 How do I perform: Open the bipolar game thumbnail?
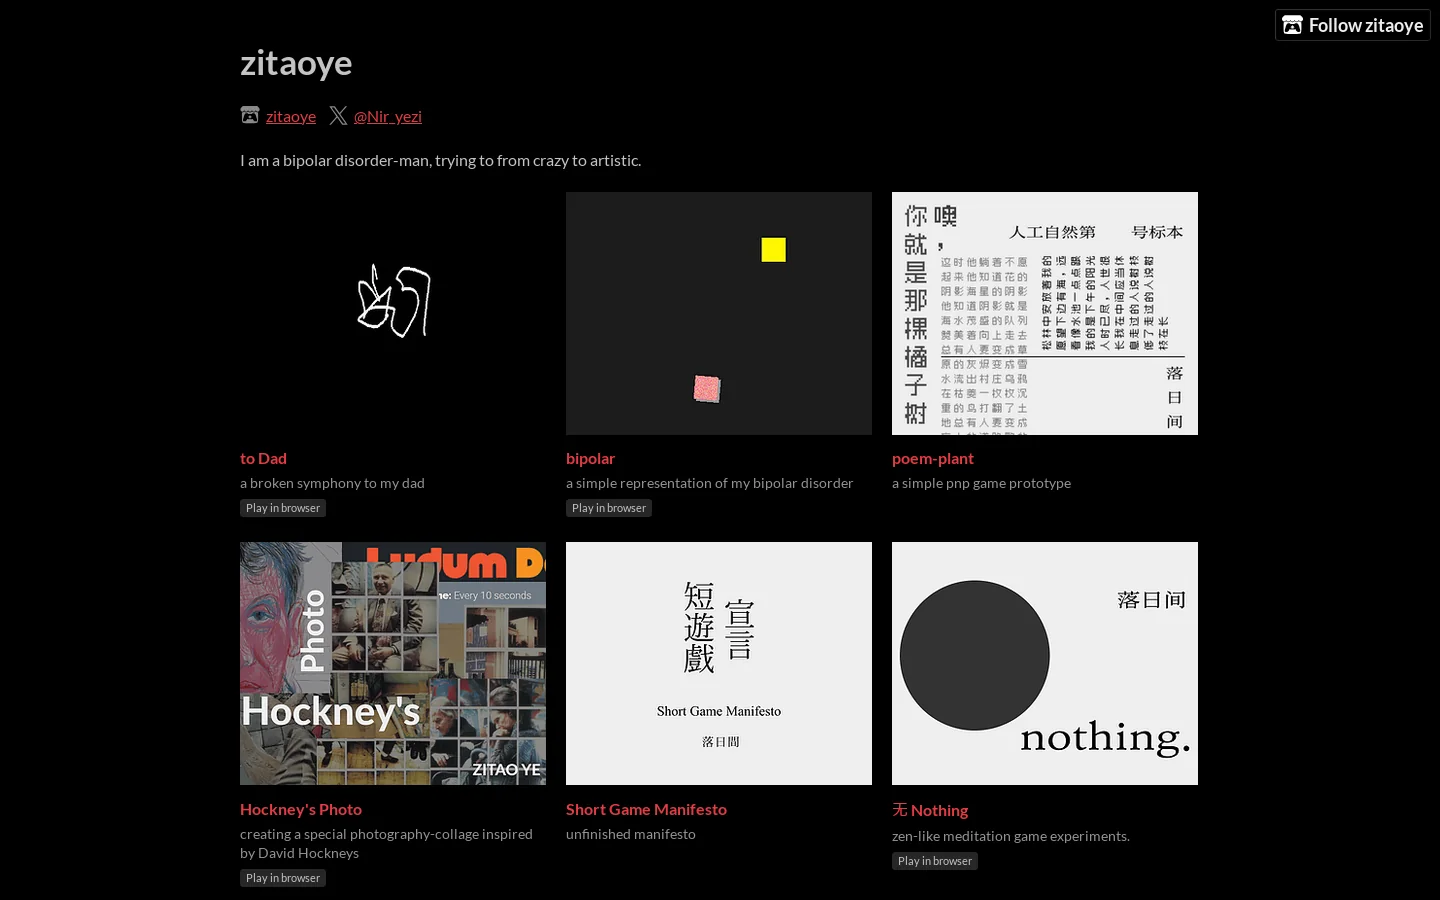click(x=719, y=313)
